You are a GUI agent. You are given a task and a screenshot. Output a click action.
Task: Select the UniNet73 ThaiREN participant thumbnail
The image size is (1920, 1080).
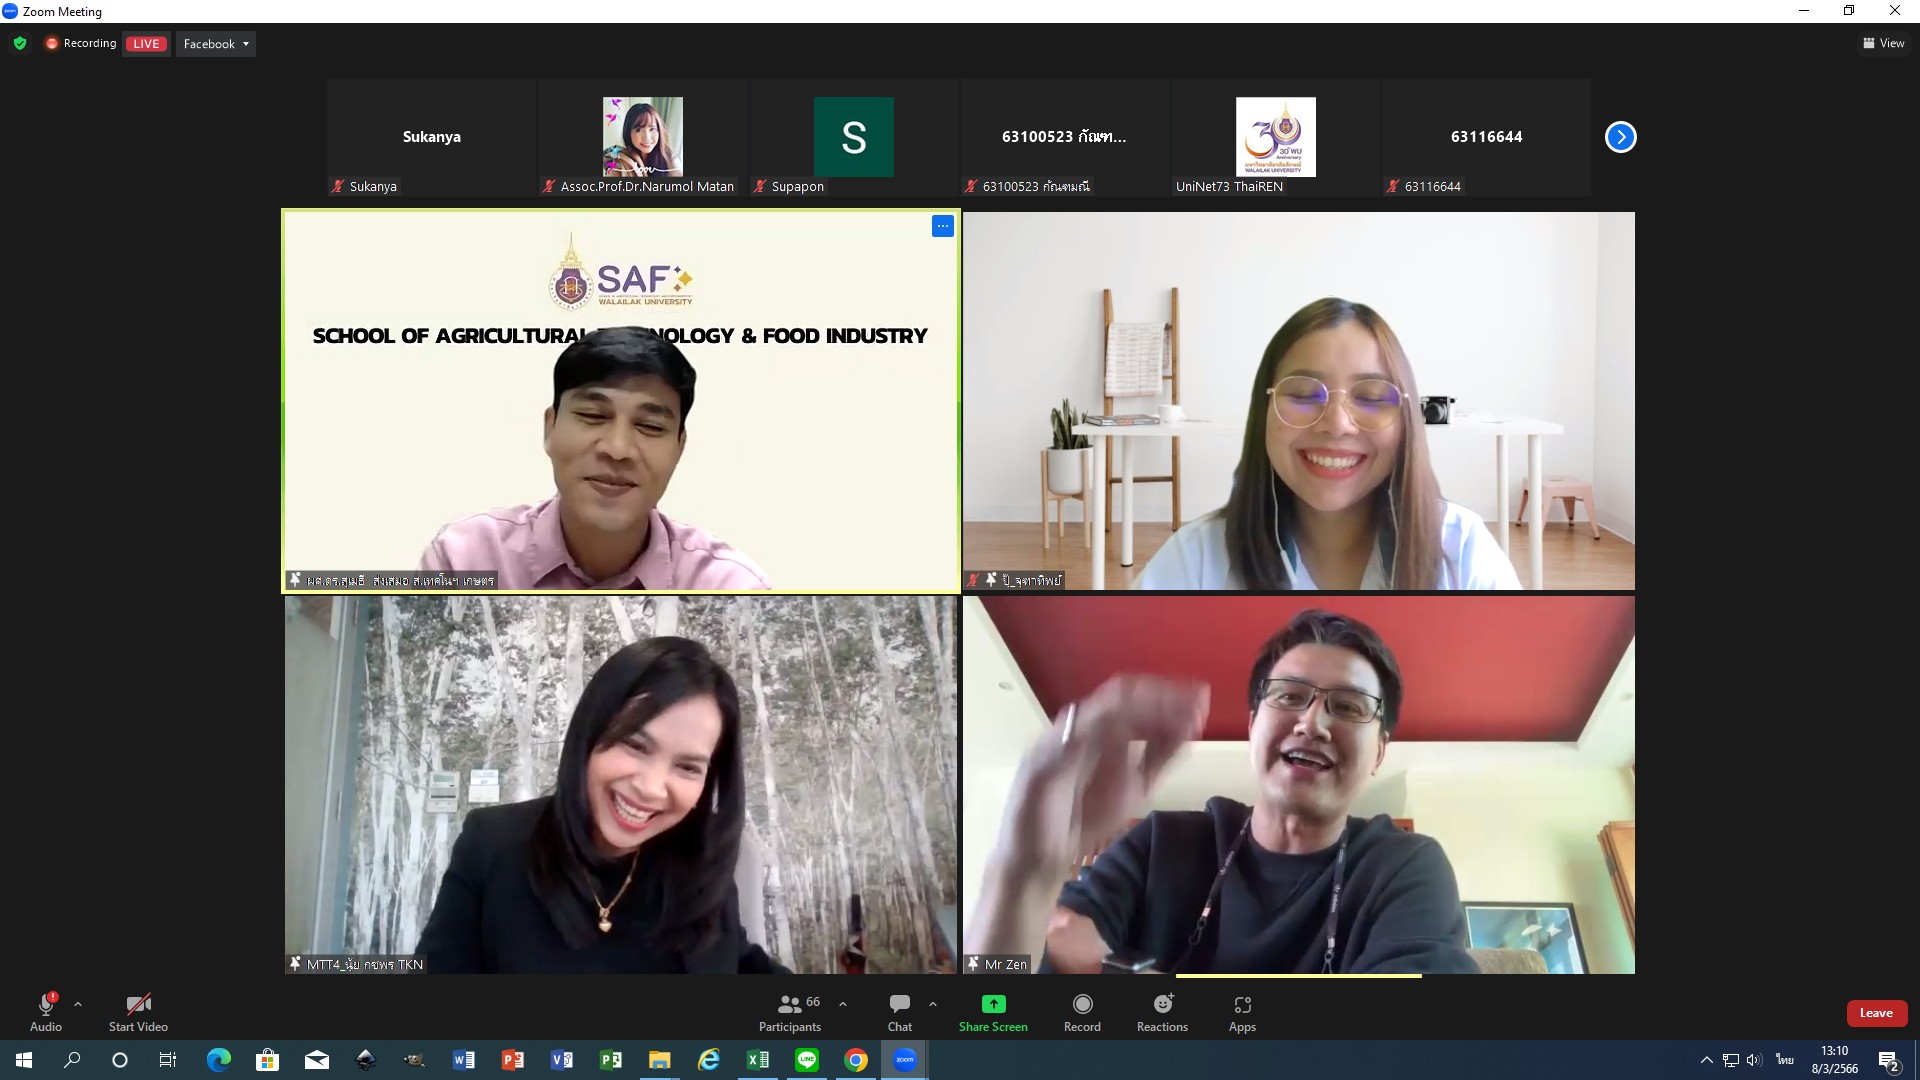(x=1275, y=138)
